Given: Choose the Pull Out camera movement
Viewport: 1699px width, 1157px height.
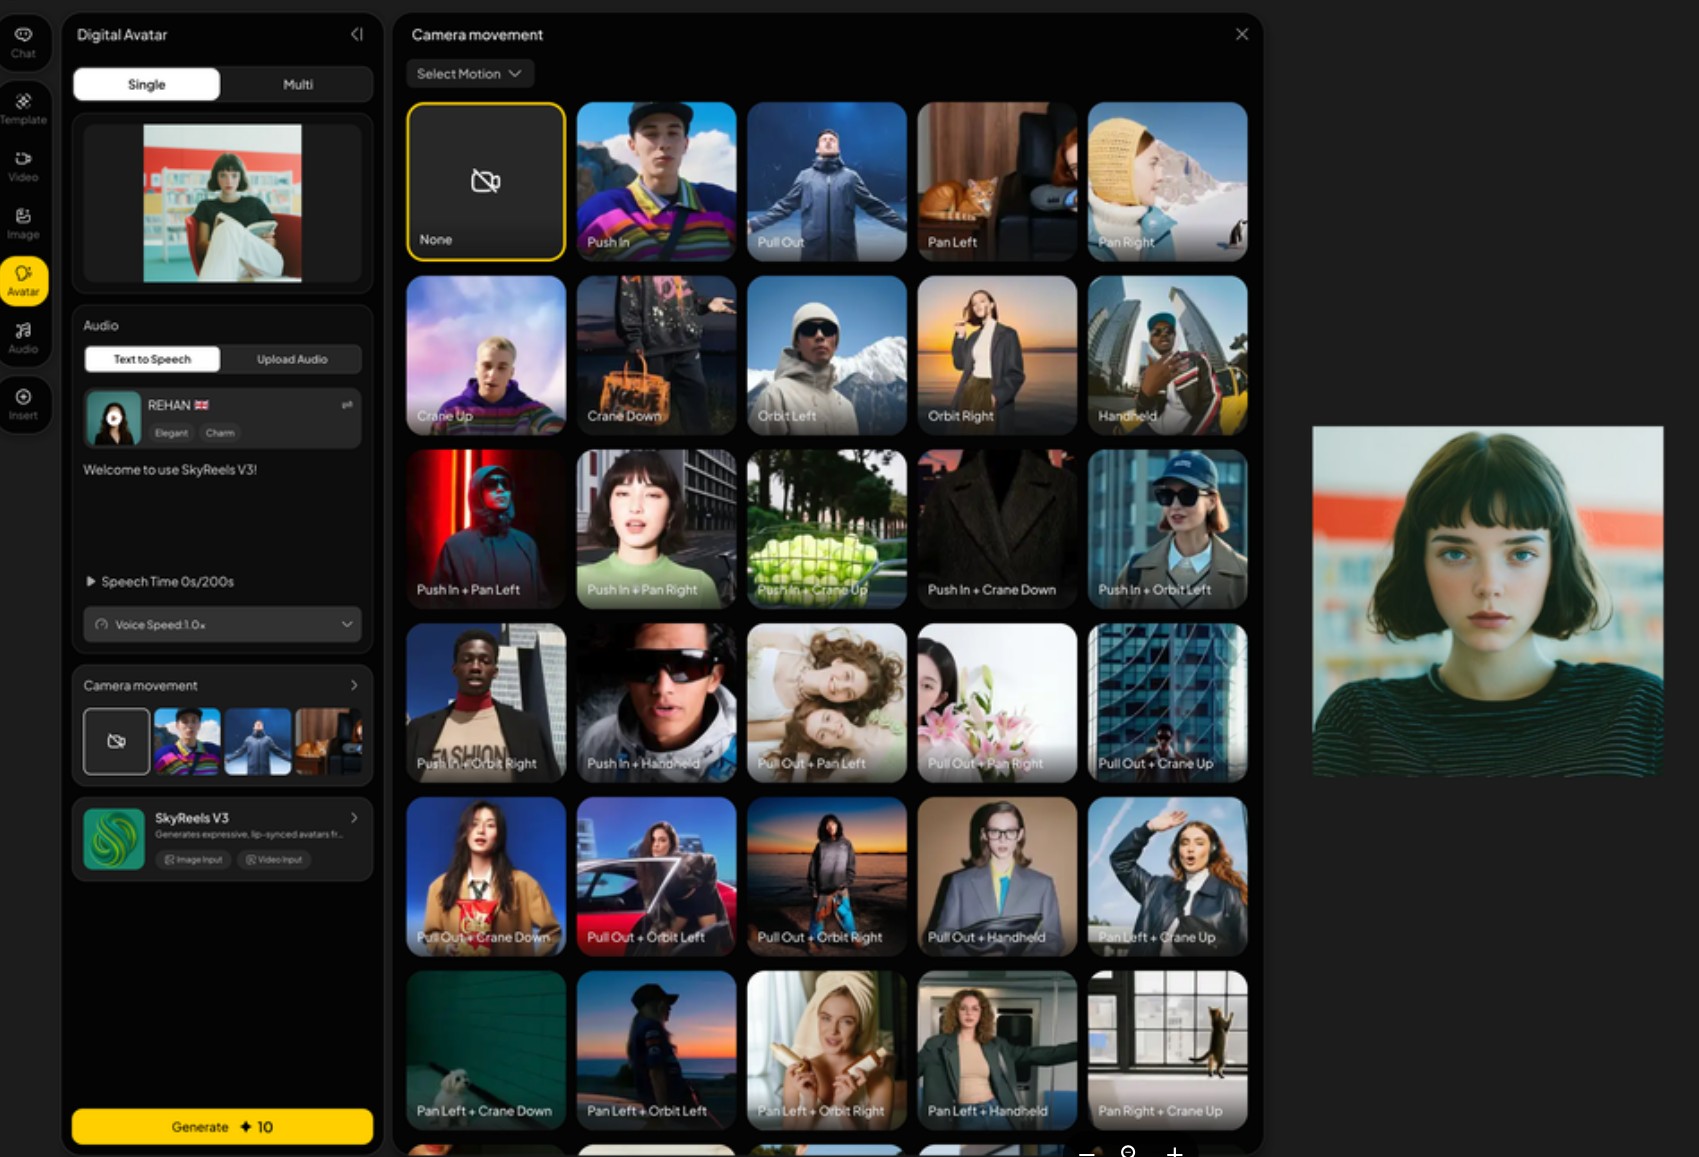Looking at the screenshot, I should (827, 181).
